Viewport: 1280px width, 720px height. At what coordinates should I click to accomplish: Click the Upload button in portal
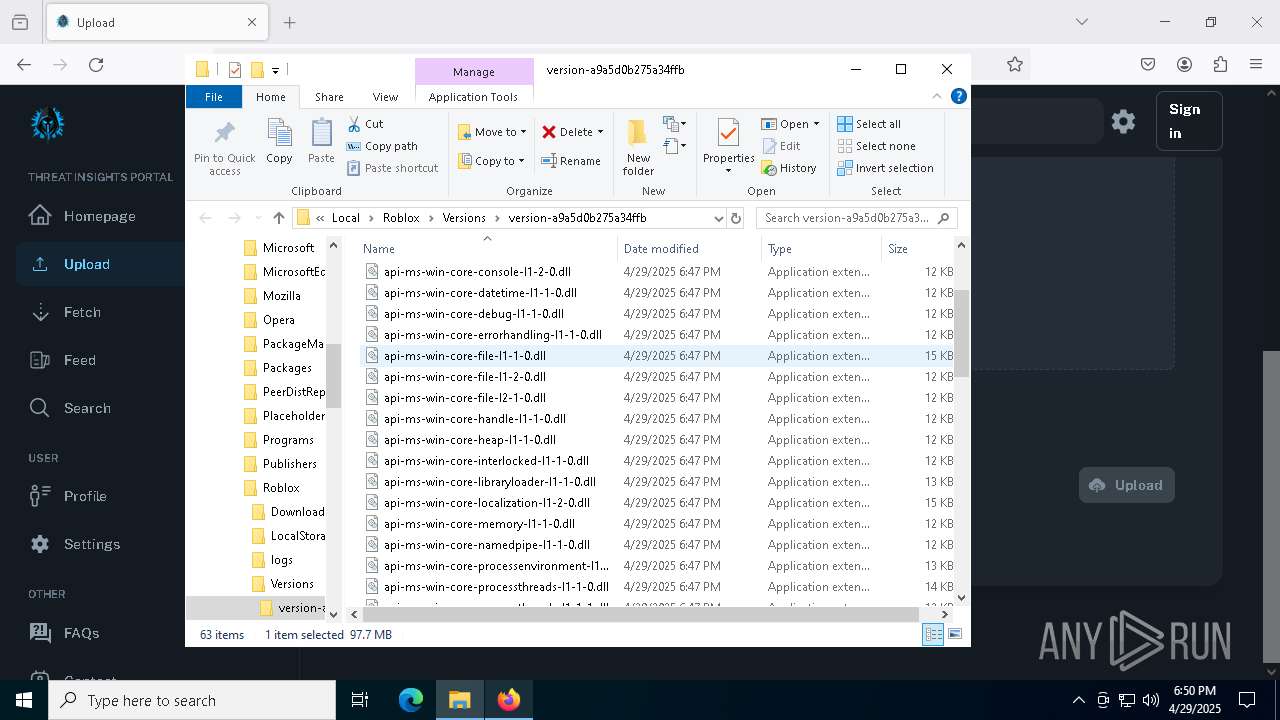point(1126,485)
